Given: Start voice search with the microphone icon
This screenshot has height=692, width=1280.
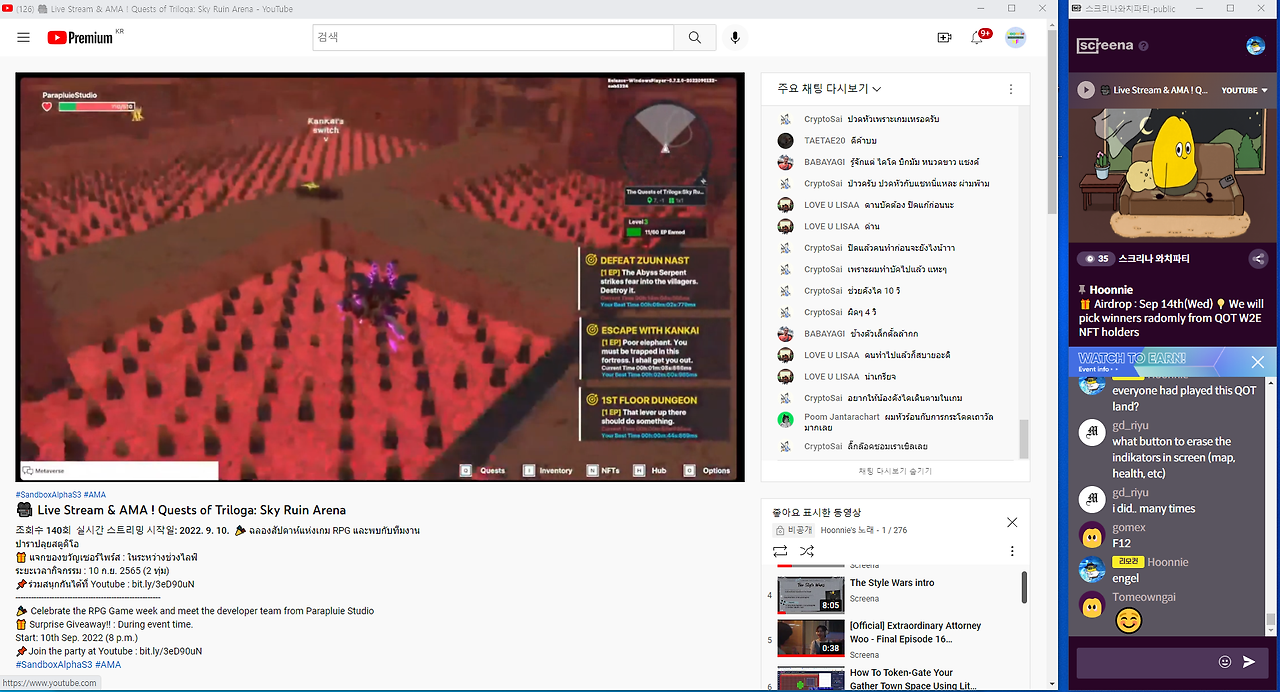Looking at the screenshot, I should pos(735,37).
